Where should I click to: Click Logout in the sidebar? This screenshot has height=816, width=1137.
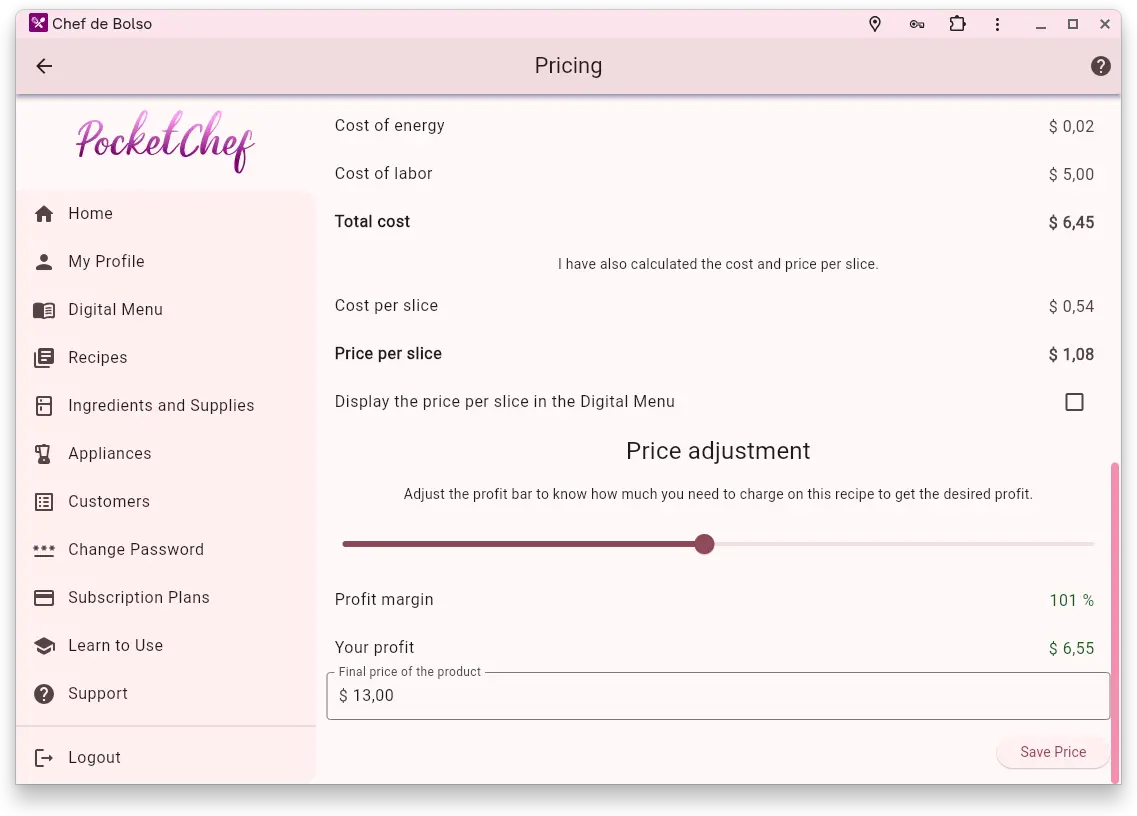click(x=94, y=758)
